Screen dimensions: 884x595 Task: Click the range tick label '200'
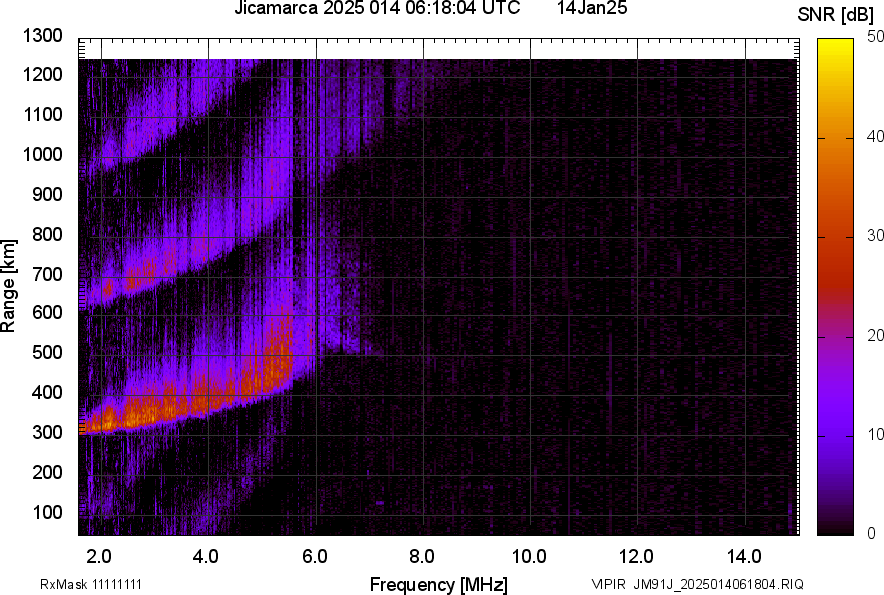tap(47, 473)
